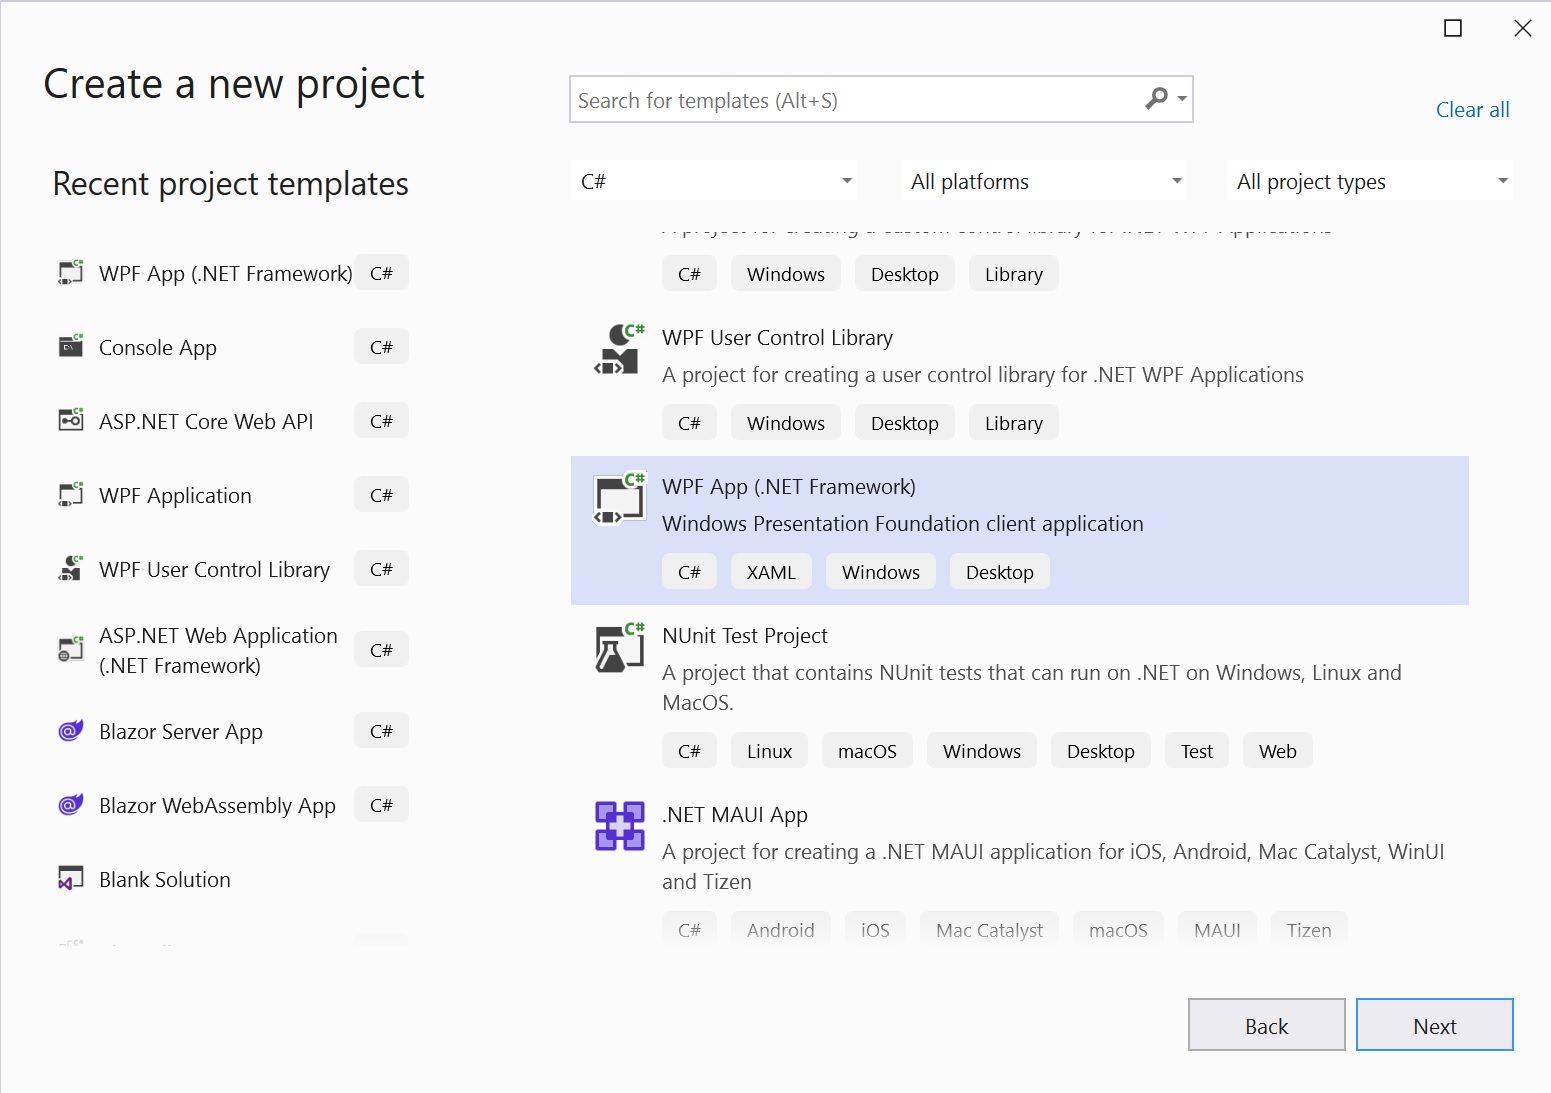Select the NUnit Test Project flask icon
1551x1093 pixels.
[619, 647]
